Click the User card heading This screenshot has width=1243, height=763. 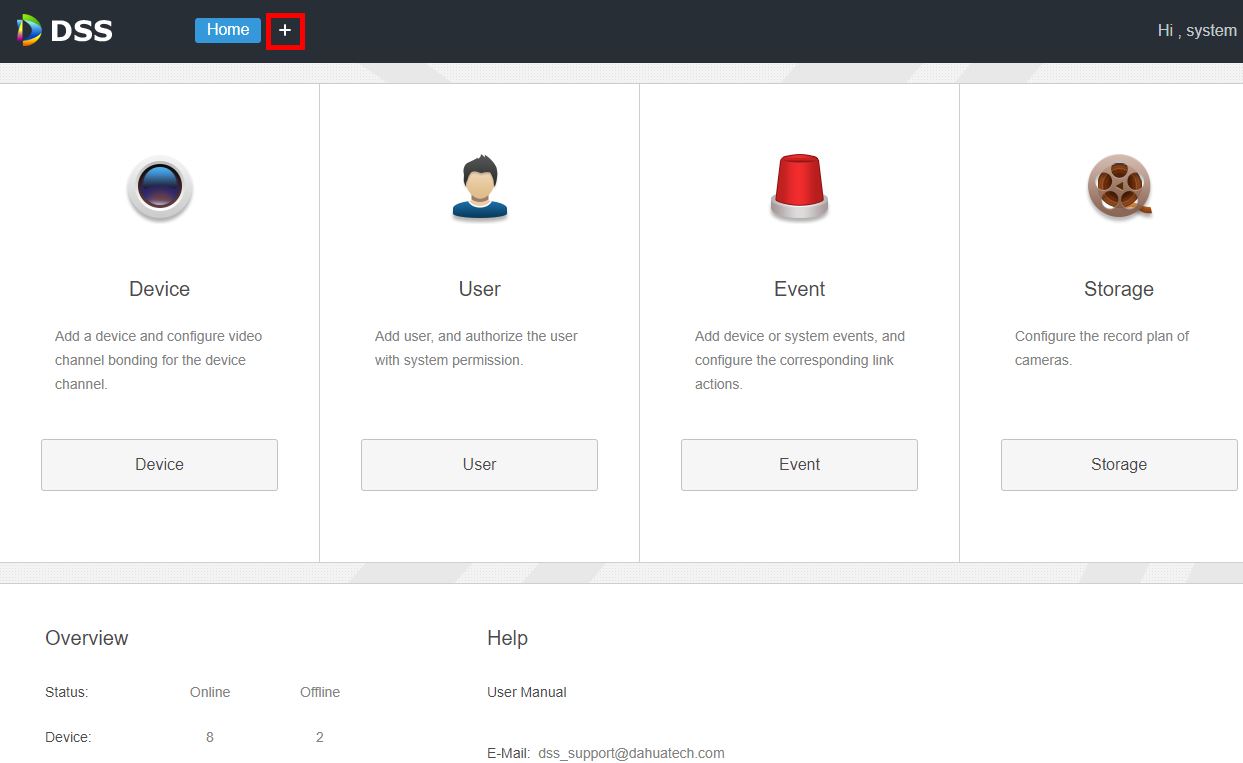[x=479, y=289]
